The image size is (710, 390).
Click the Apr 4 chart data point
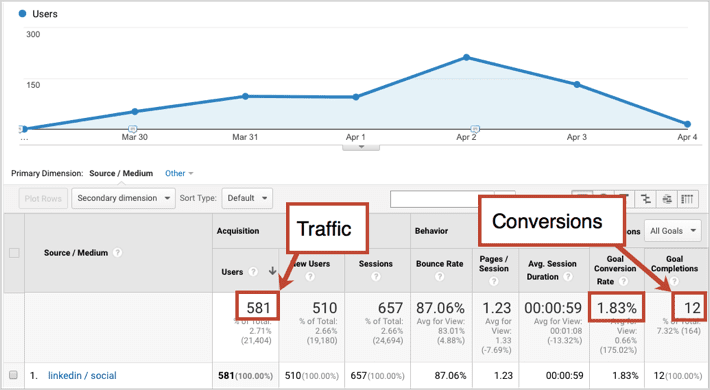tap(687, 124)
